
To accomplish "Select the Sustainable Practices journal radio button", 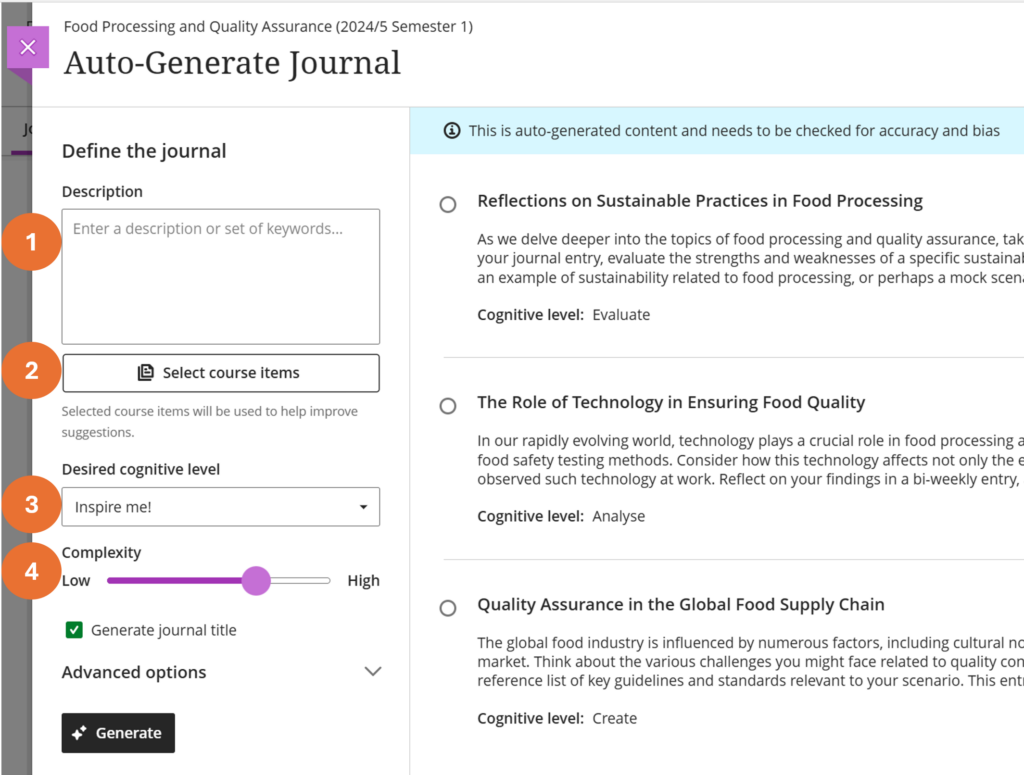I will (x=448, y=204).
